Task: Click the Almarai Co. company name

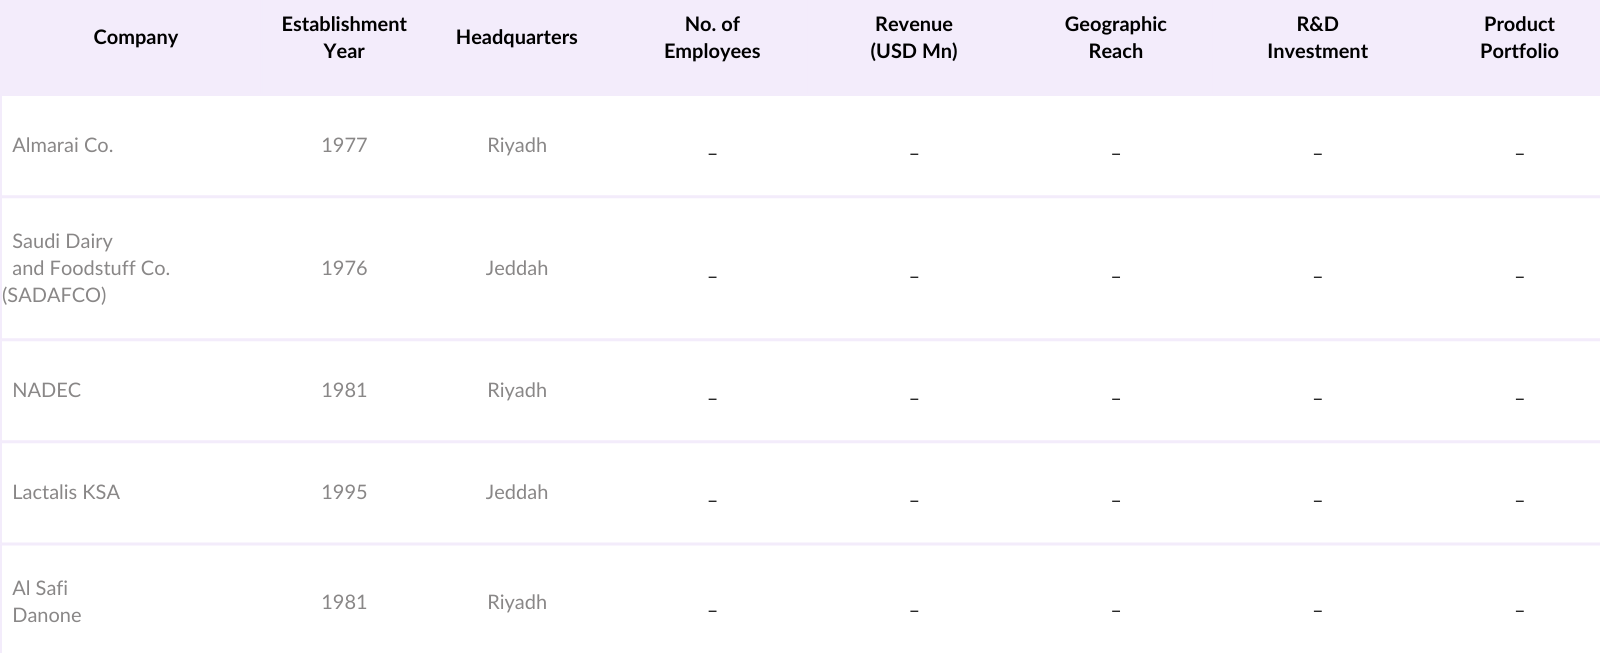Action: tap(63, 145)
